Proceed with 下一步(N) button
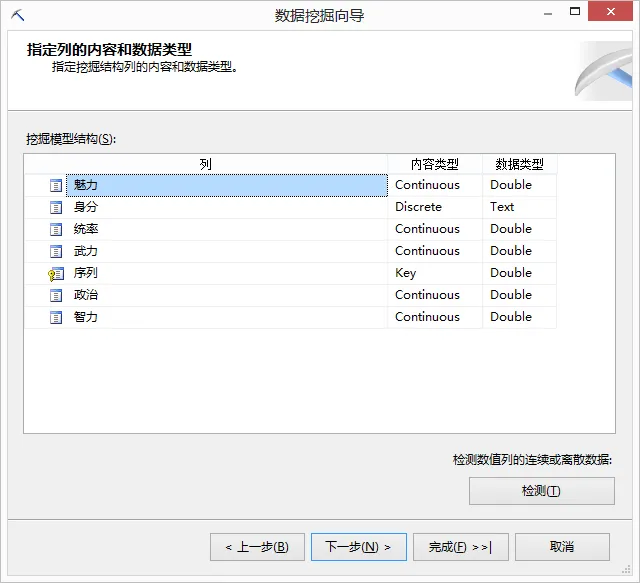 point(359,547)
